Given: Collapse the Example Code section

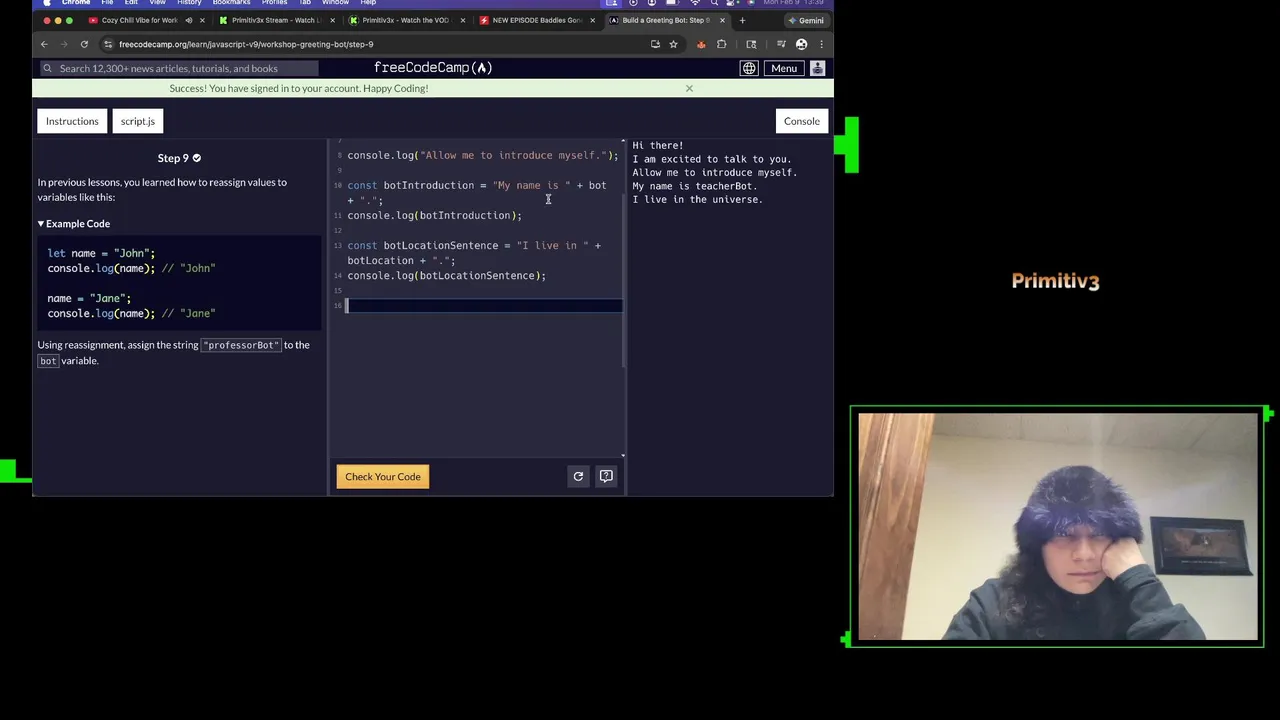Looking at the screenshot, I should coord(74,224).
